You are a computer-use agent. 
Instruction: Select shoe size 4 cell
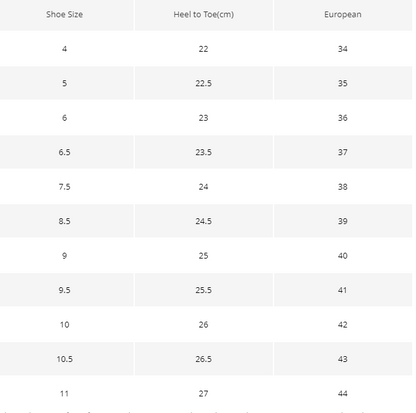(65, 49)
